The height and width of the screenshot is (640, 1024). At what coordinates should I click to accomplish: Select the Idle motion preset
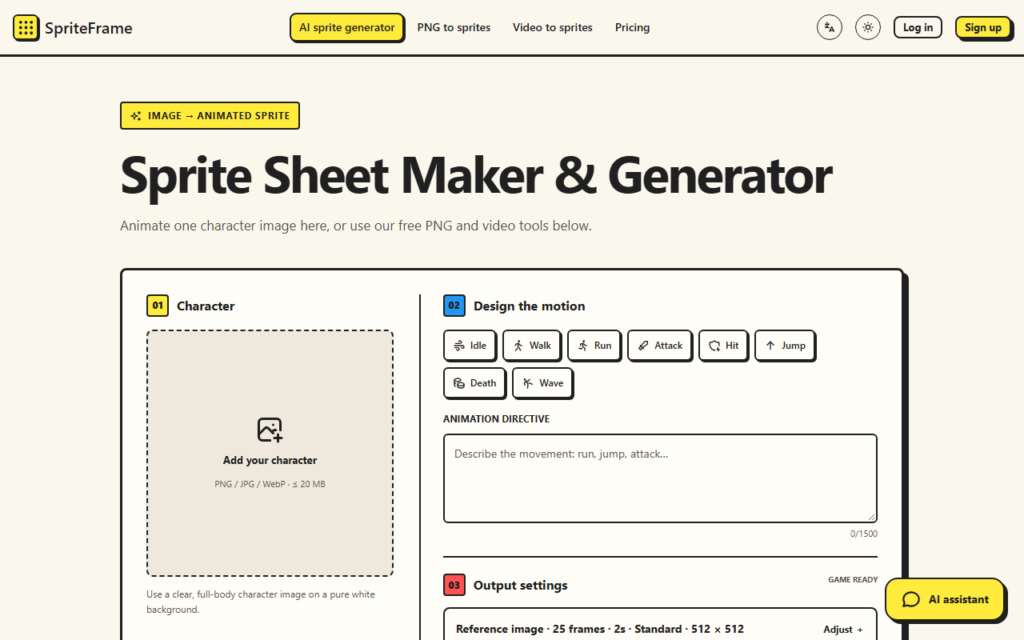(470, 345)
